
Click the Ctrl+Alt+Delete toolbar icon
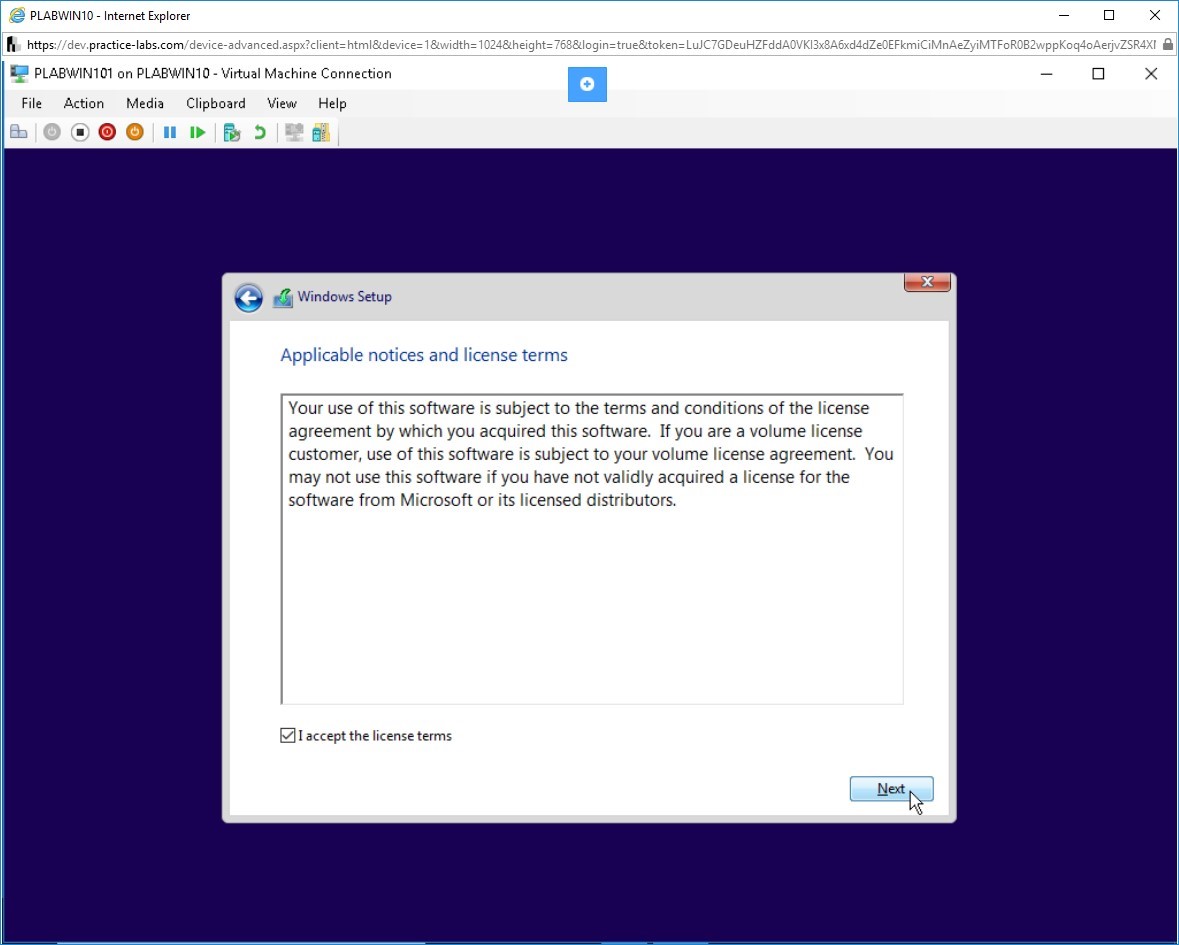(x=19, y=133)
